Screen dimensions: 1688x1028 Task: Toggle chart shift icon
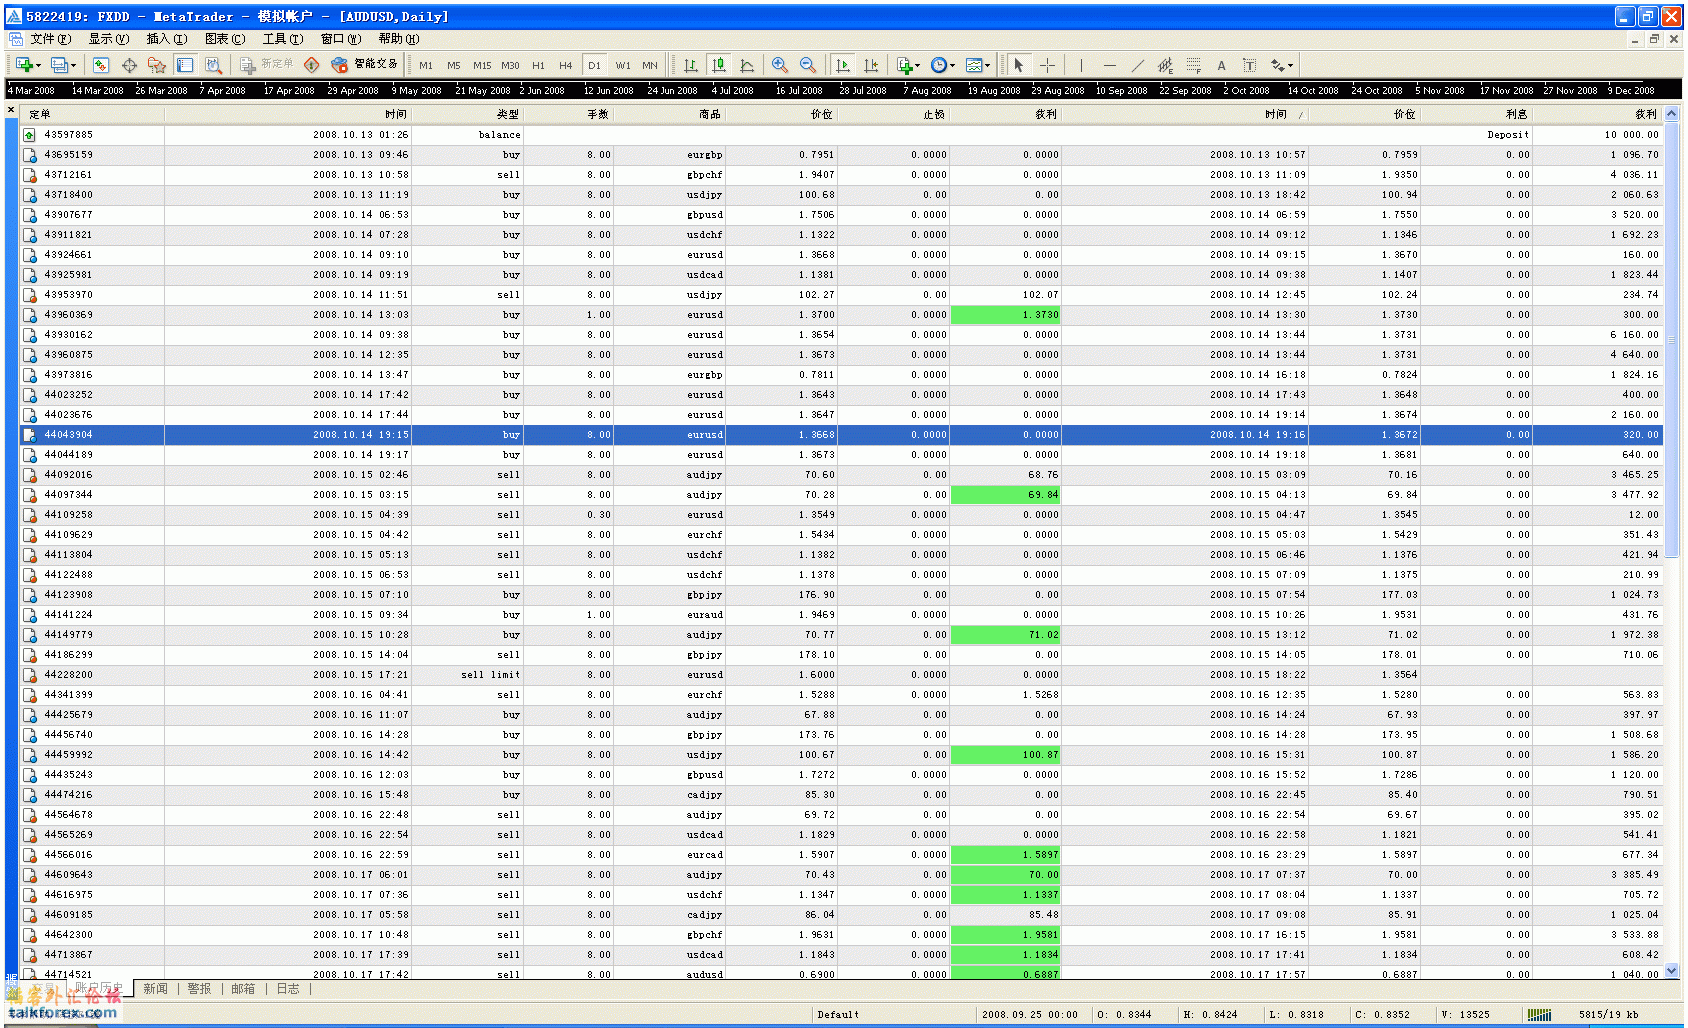(x=871, y=65)
